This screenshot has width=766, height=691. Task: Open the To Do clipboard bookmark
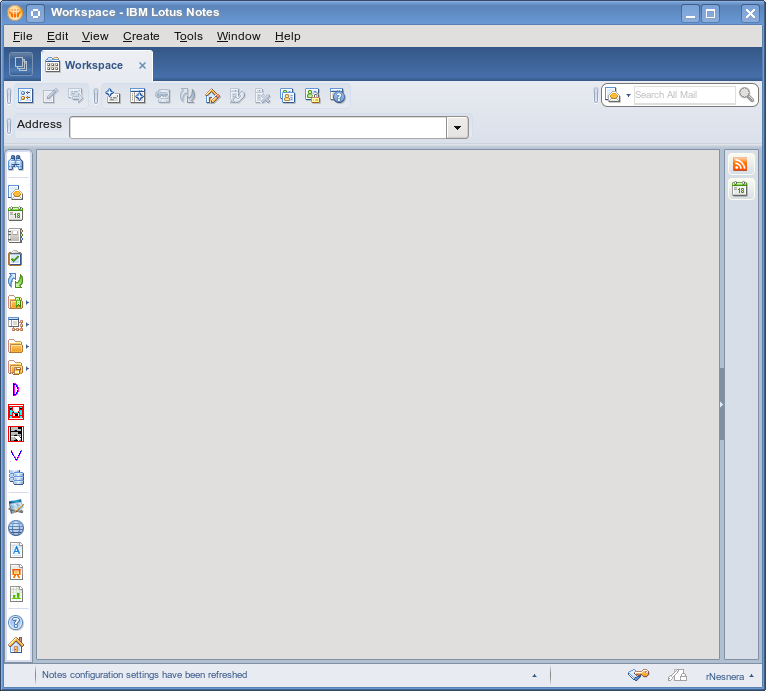point(15,258)
